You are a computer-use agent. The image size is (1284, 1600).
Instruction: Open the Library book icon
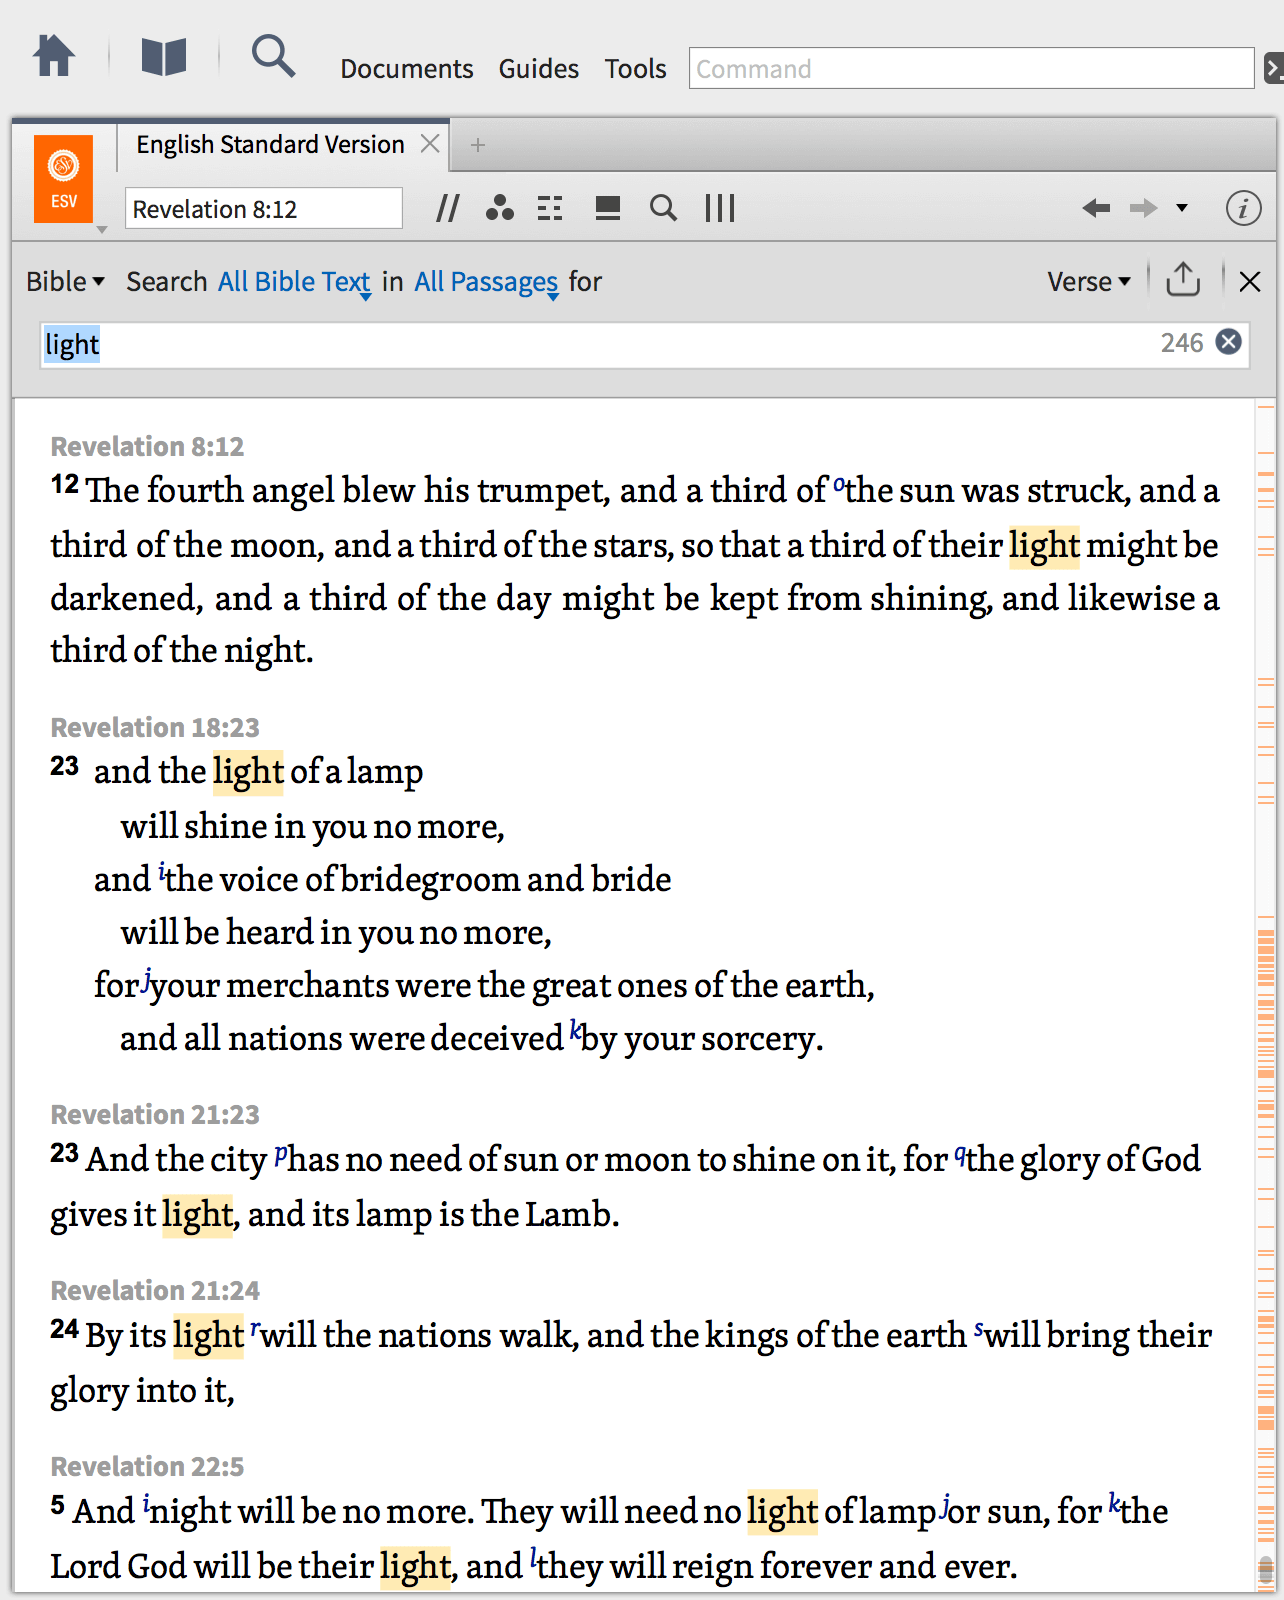[164, 57]
